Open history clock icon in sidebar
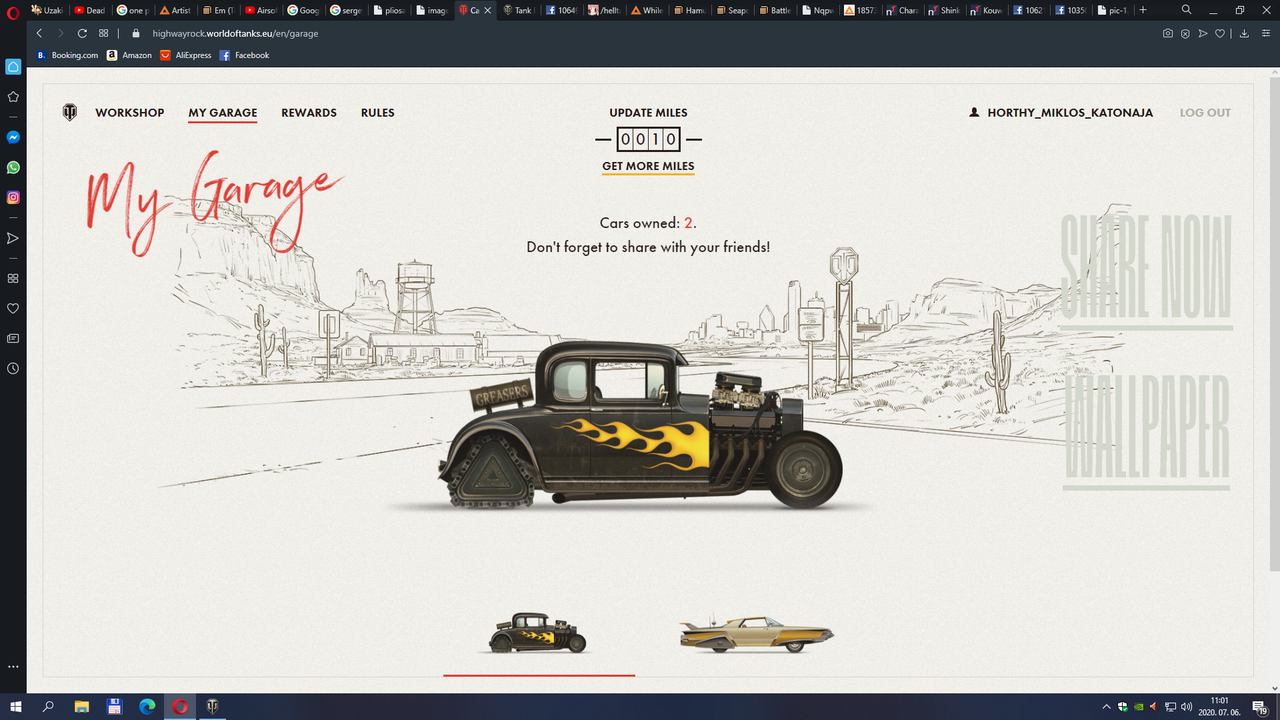Image resolution: width=1280 pixels, height=720 pixels. (x=13, y=368)
